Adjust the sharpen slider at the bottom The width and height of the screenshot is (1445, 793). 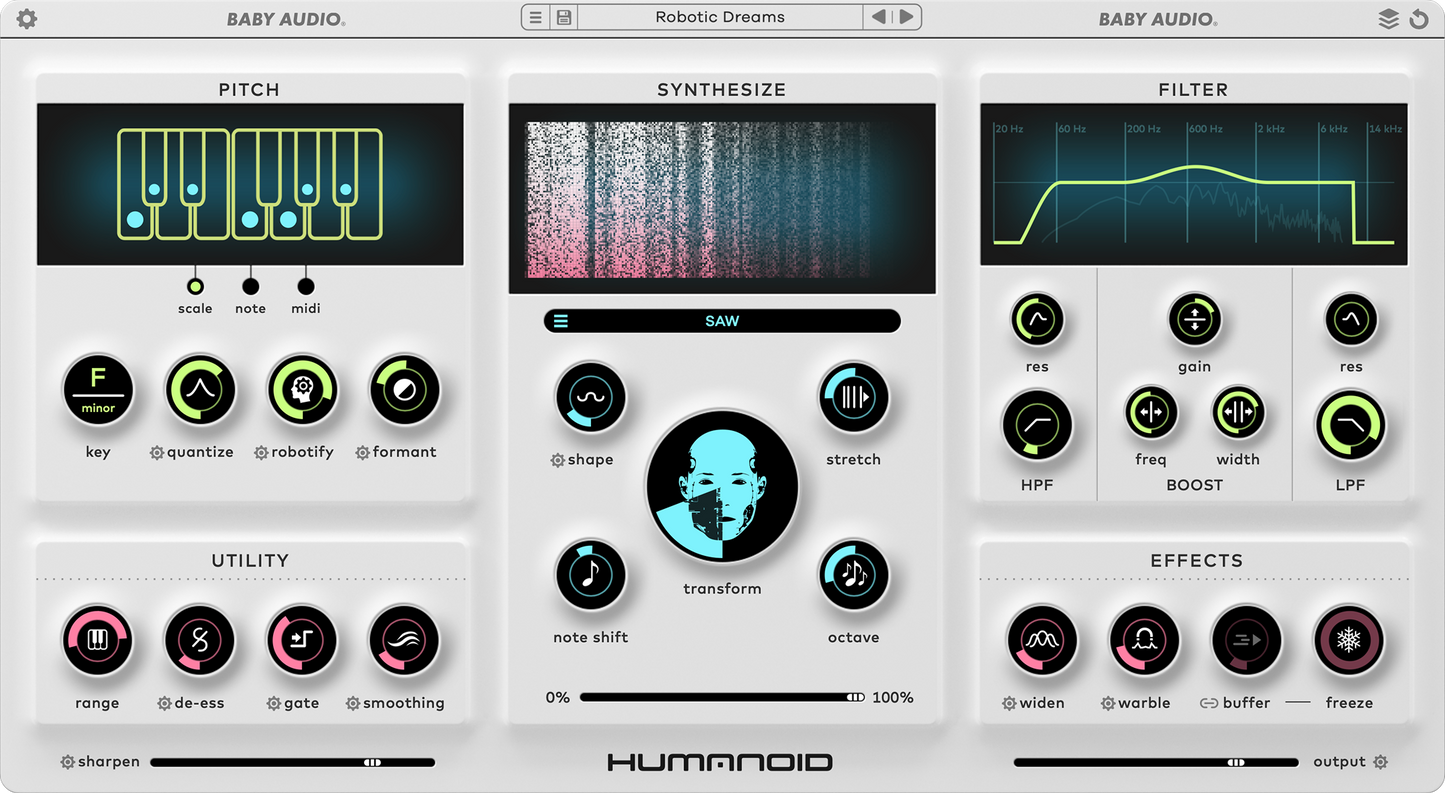coord(372,761)
